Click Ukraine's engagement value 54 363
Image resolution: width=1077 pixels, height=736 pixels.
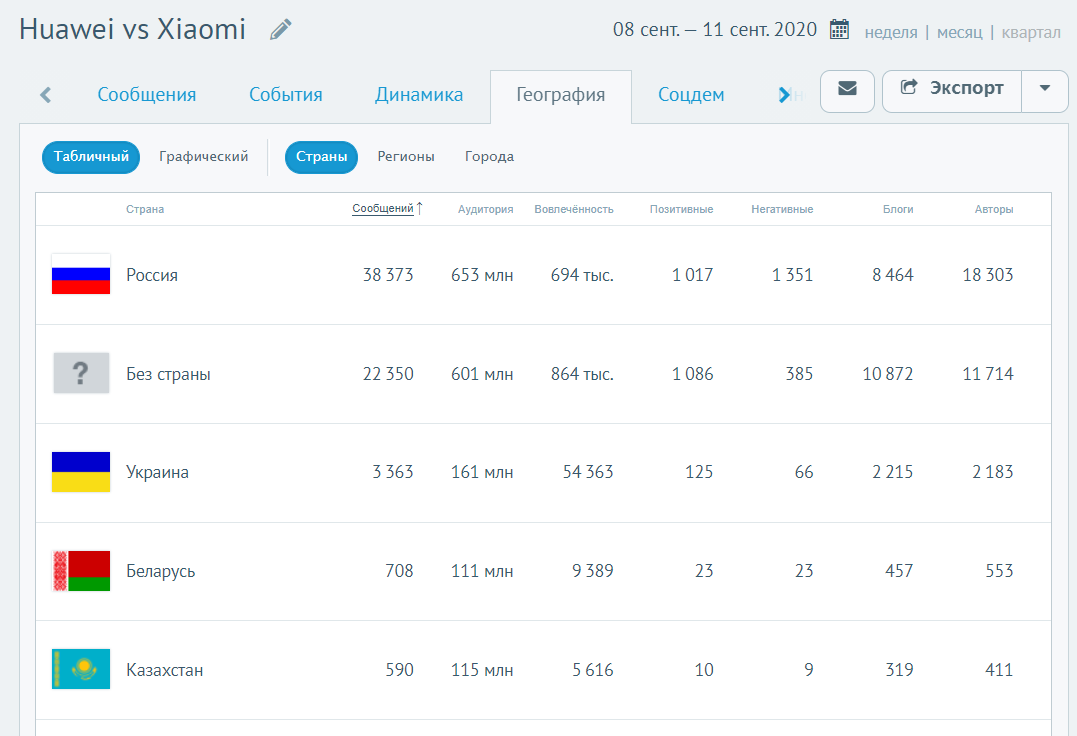[x=588, y=472]
